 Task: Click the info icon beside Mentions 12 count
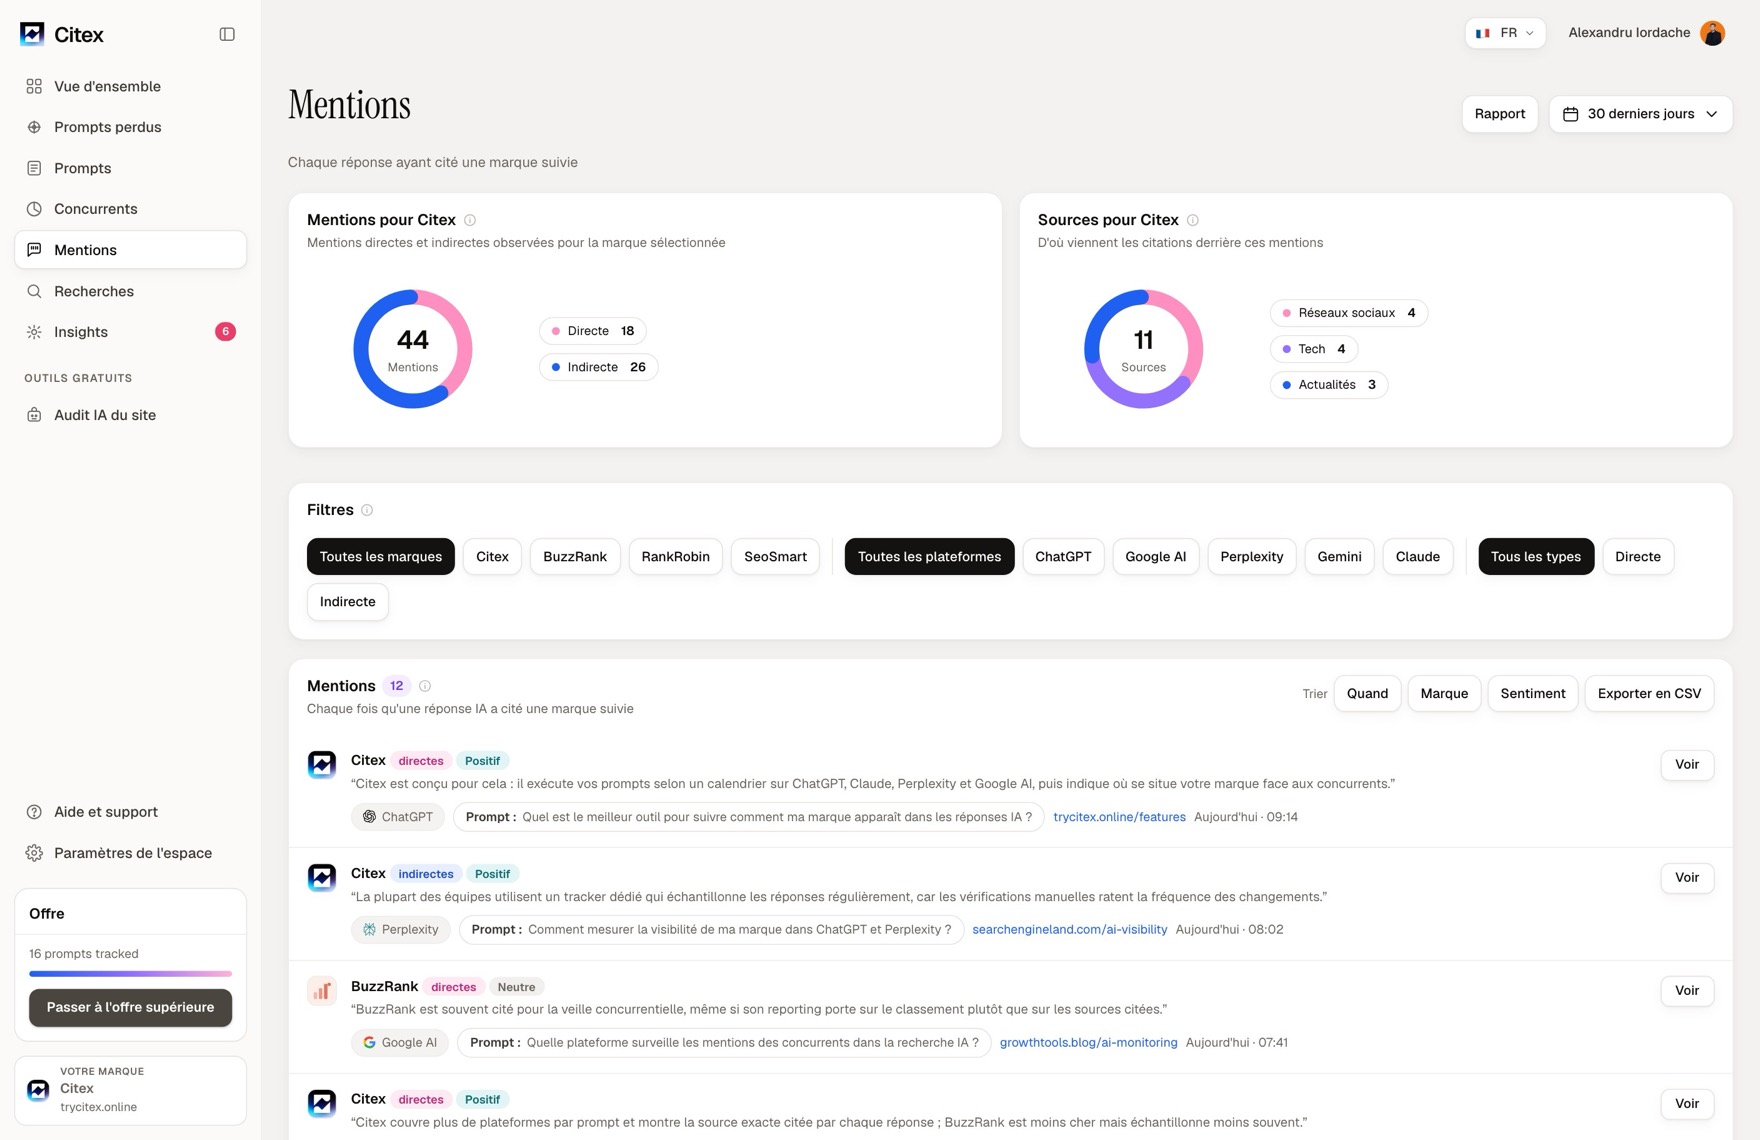point(425,686)
